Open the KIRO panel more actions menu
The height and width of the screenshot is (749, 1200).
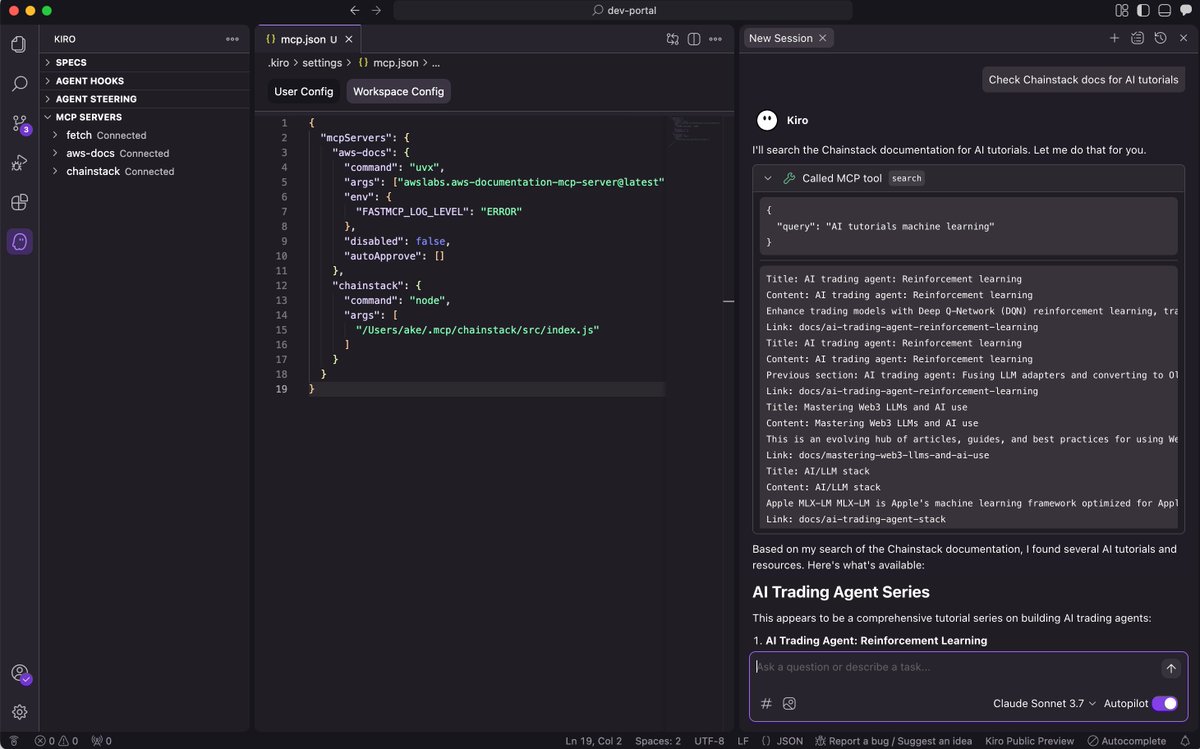point(232,39)
